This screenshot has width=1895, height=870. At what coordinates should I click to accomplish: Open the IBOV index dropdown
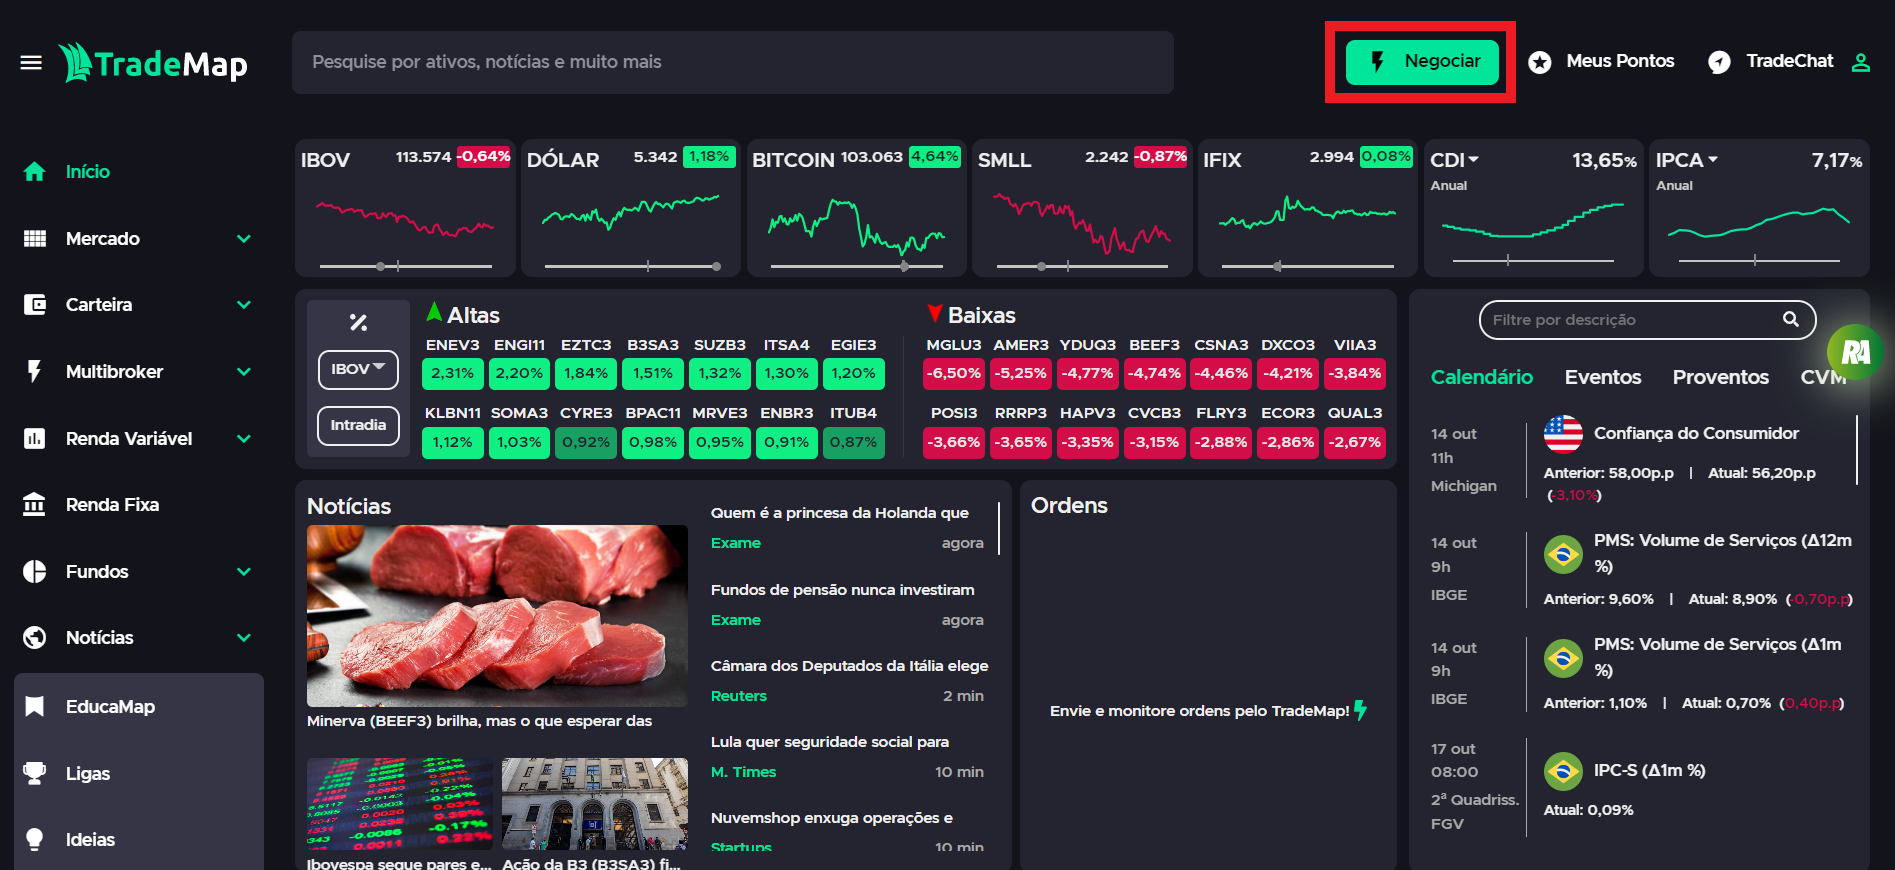(x=358, y=370)
